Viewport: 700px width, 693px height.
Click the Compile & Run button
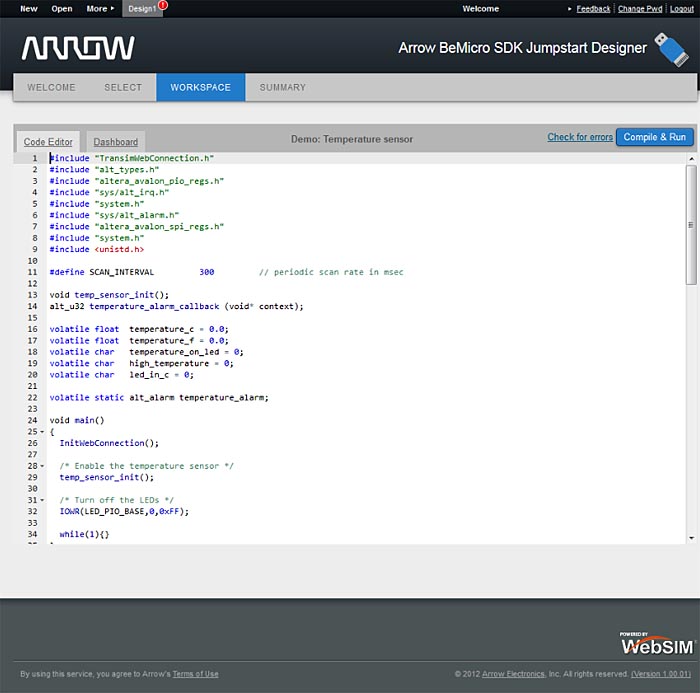654,137
